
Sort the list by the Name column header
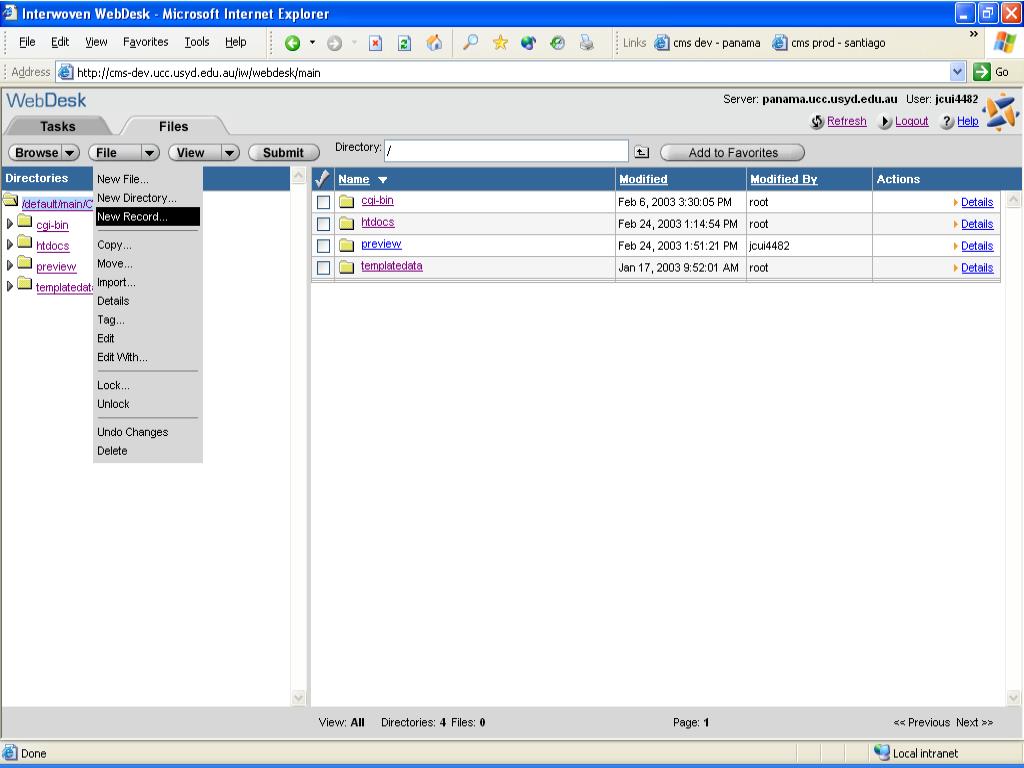[x=354, y=179]
